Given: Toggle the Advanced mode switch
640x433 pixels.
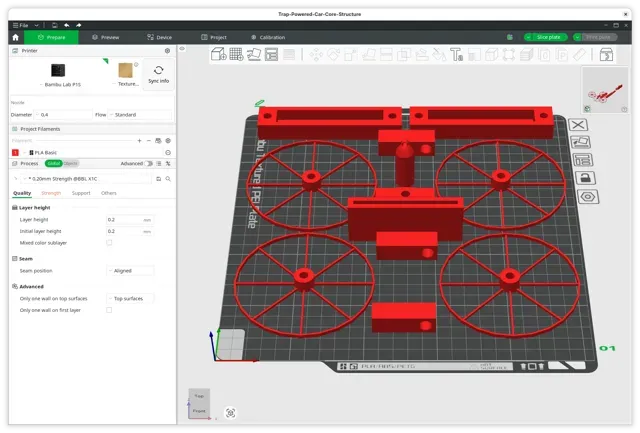Looking at the screenshot, I should coord(149,163).
